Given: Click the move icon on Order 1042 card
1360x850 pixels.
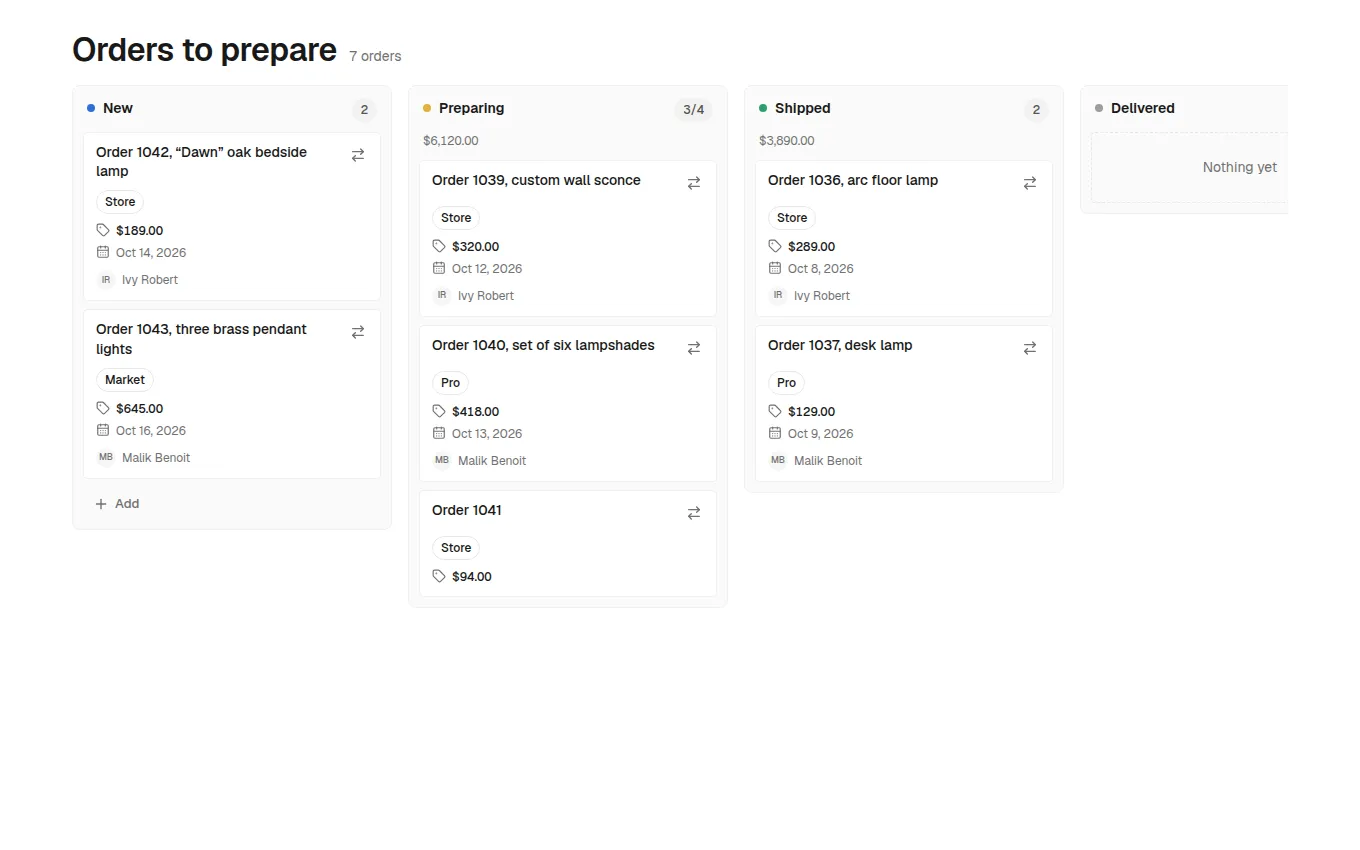Looking at the screenshot, I should (x=358, y=155).
